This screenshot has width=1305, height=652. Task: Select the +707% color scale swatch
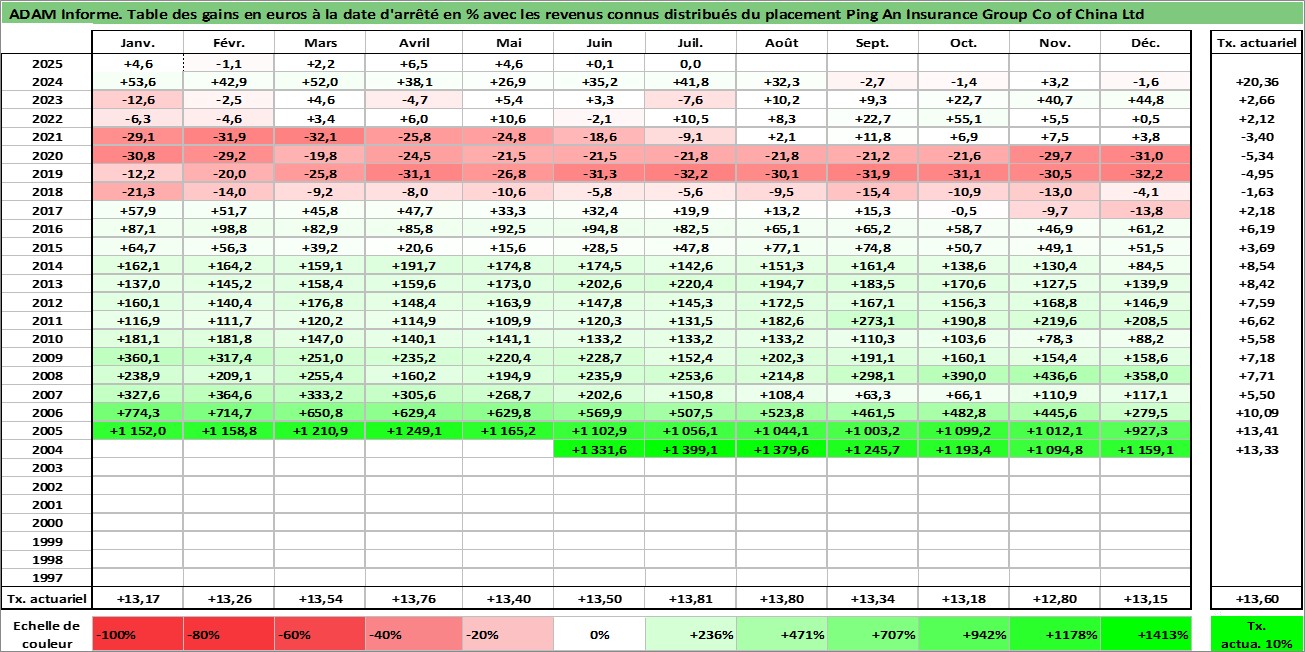(x=873, y=634)
